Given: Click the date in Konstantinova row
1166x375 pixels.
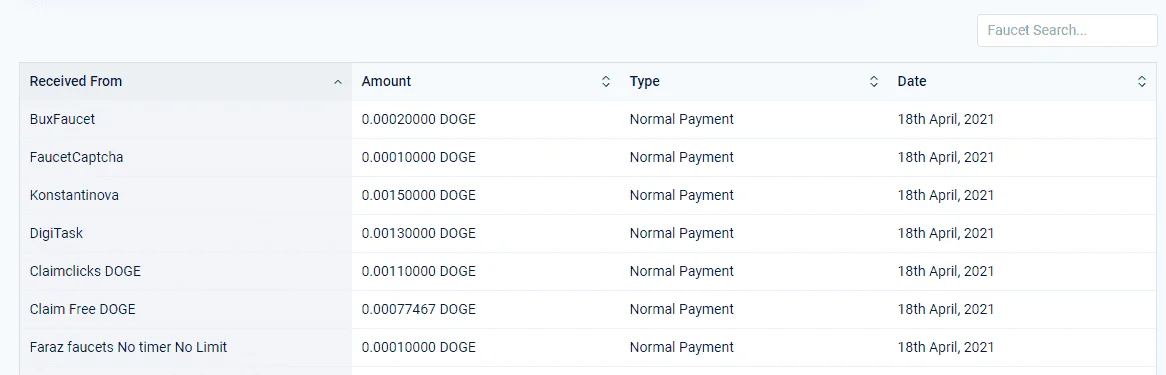Looking at the screenshot, I should [946, 195].
